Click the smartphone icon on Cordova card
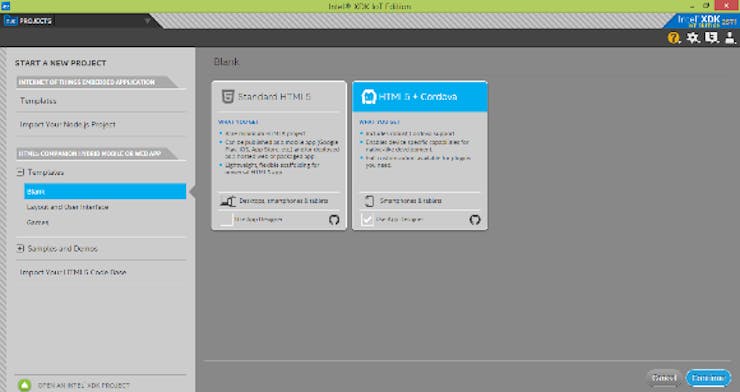The height and width of the screenshot is (392, 740). pos(369,201)
